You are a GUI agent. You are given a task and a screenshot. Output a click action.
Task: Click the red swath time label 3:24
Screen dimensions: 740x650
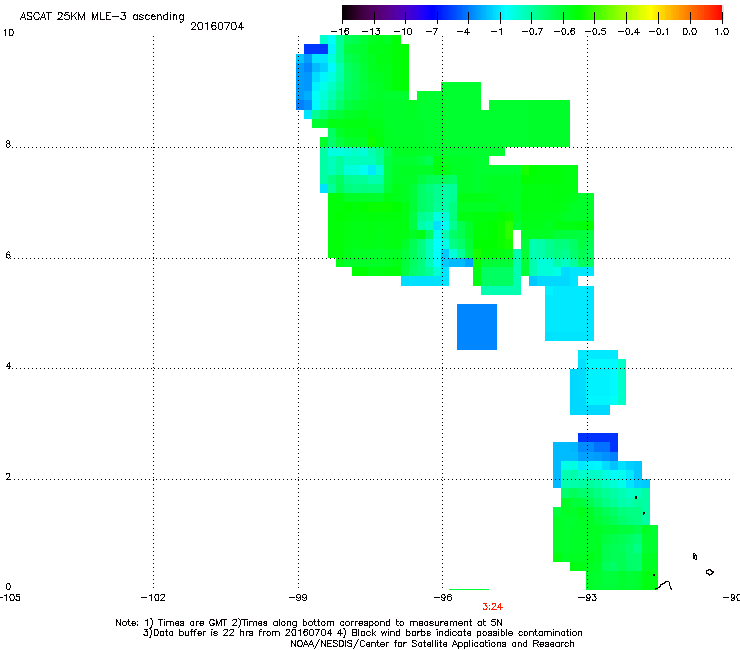(x=492, y=607)
